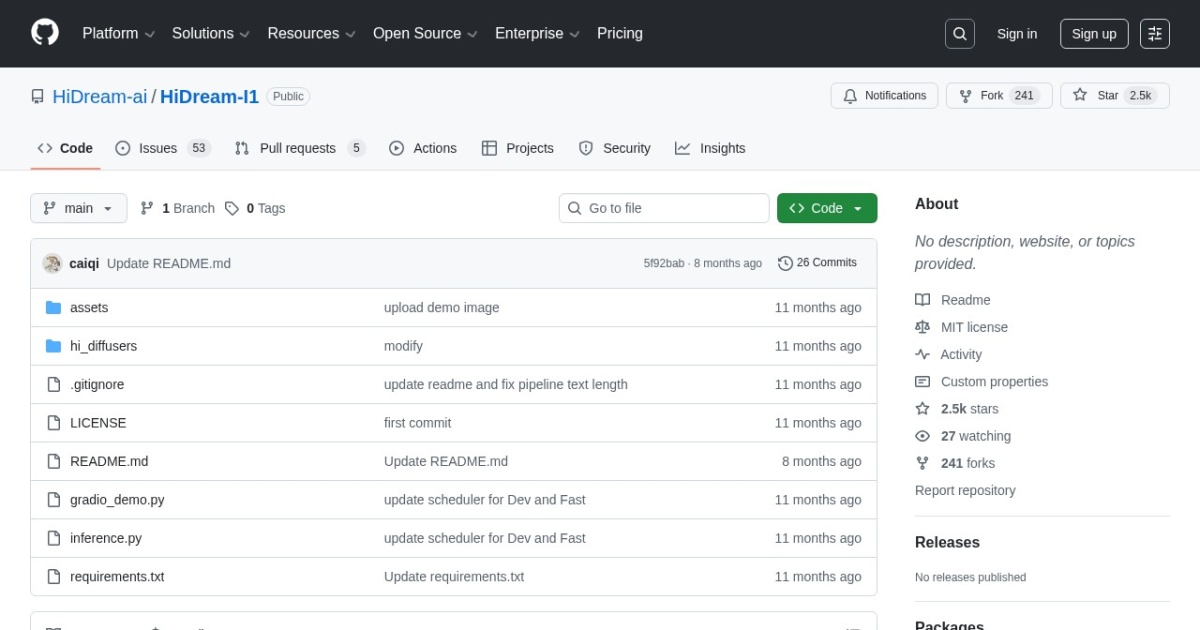Click the Sign up button

tap(1093, 34)
